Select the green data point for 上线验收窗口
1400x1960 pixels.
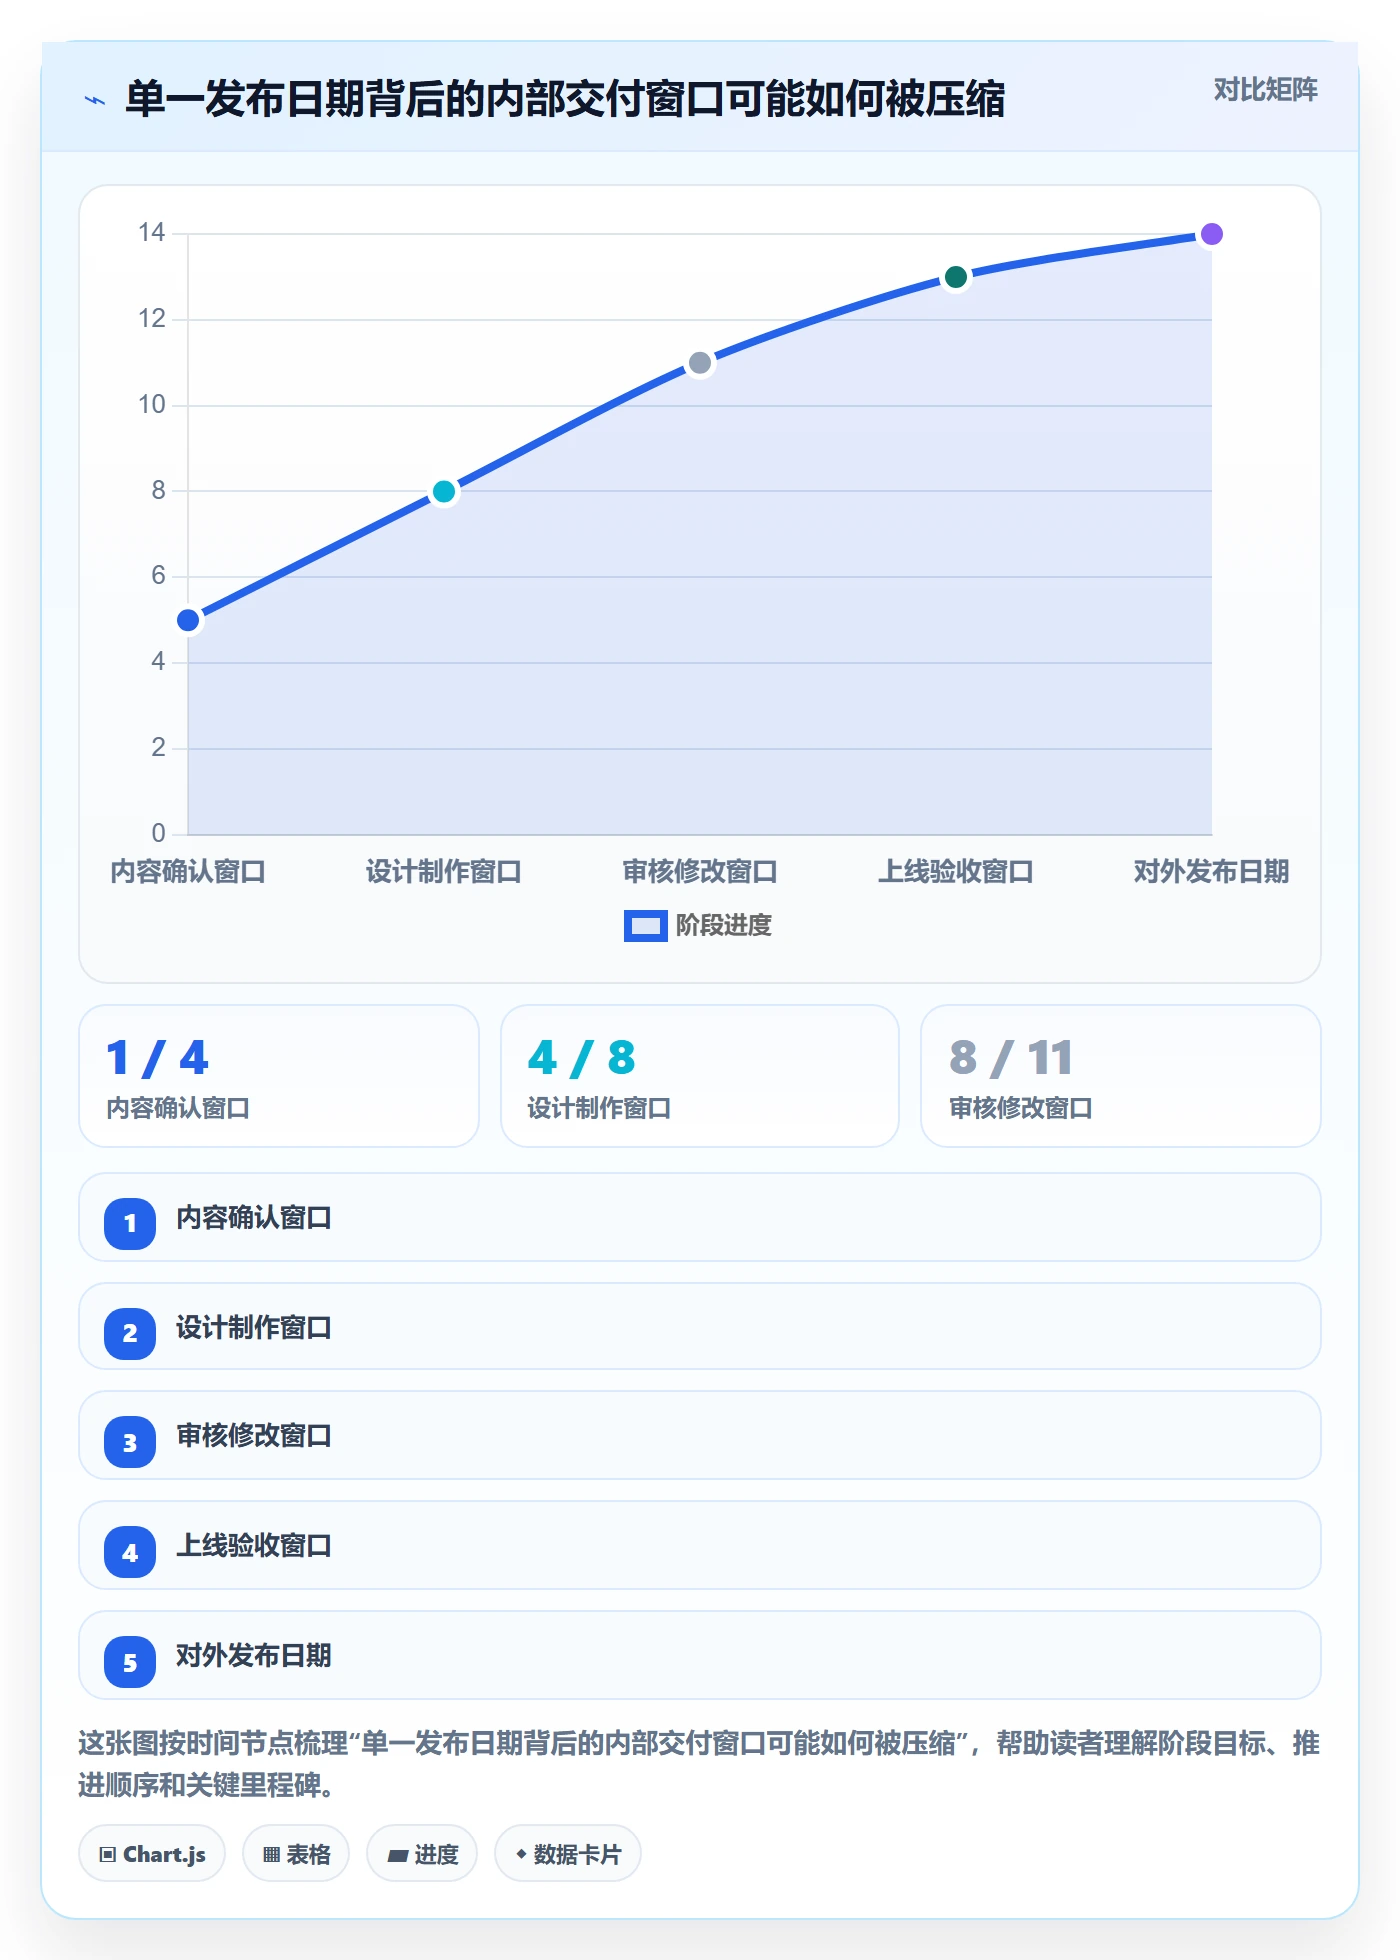point(956,277)
